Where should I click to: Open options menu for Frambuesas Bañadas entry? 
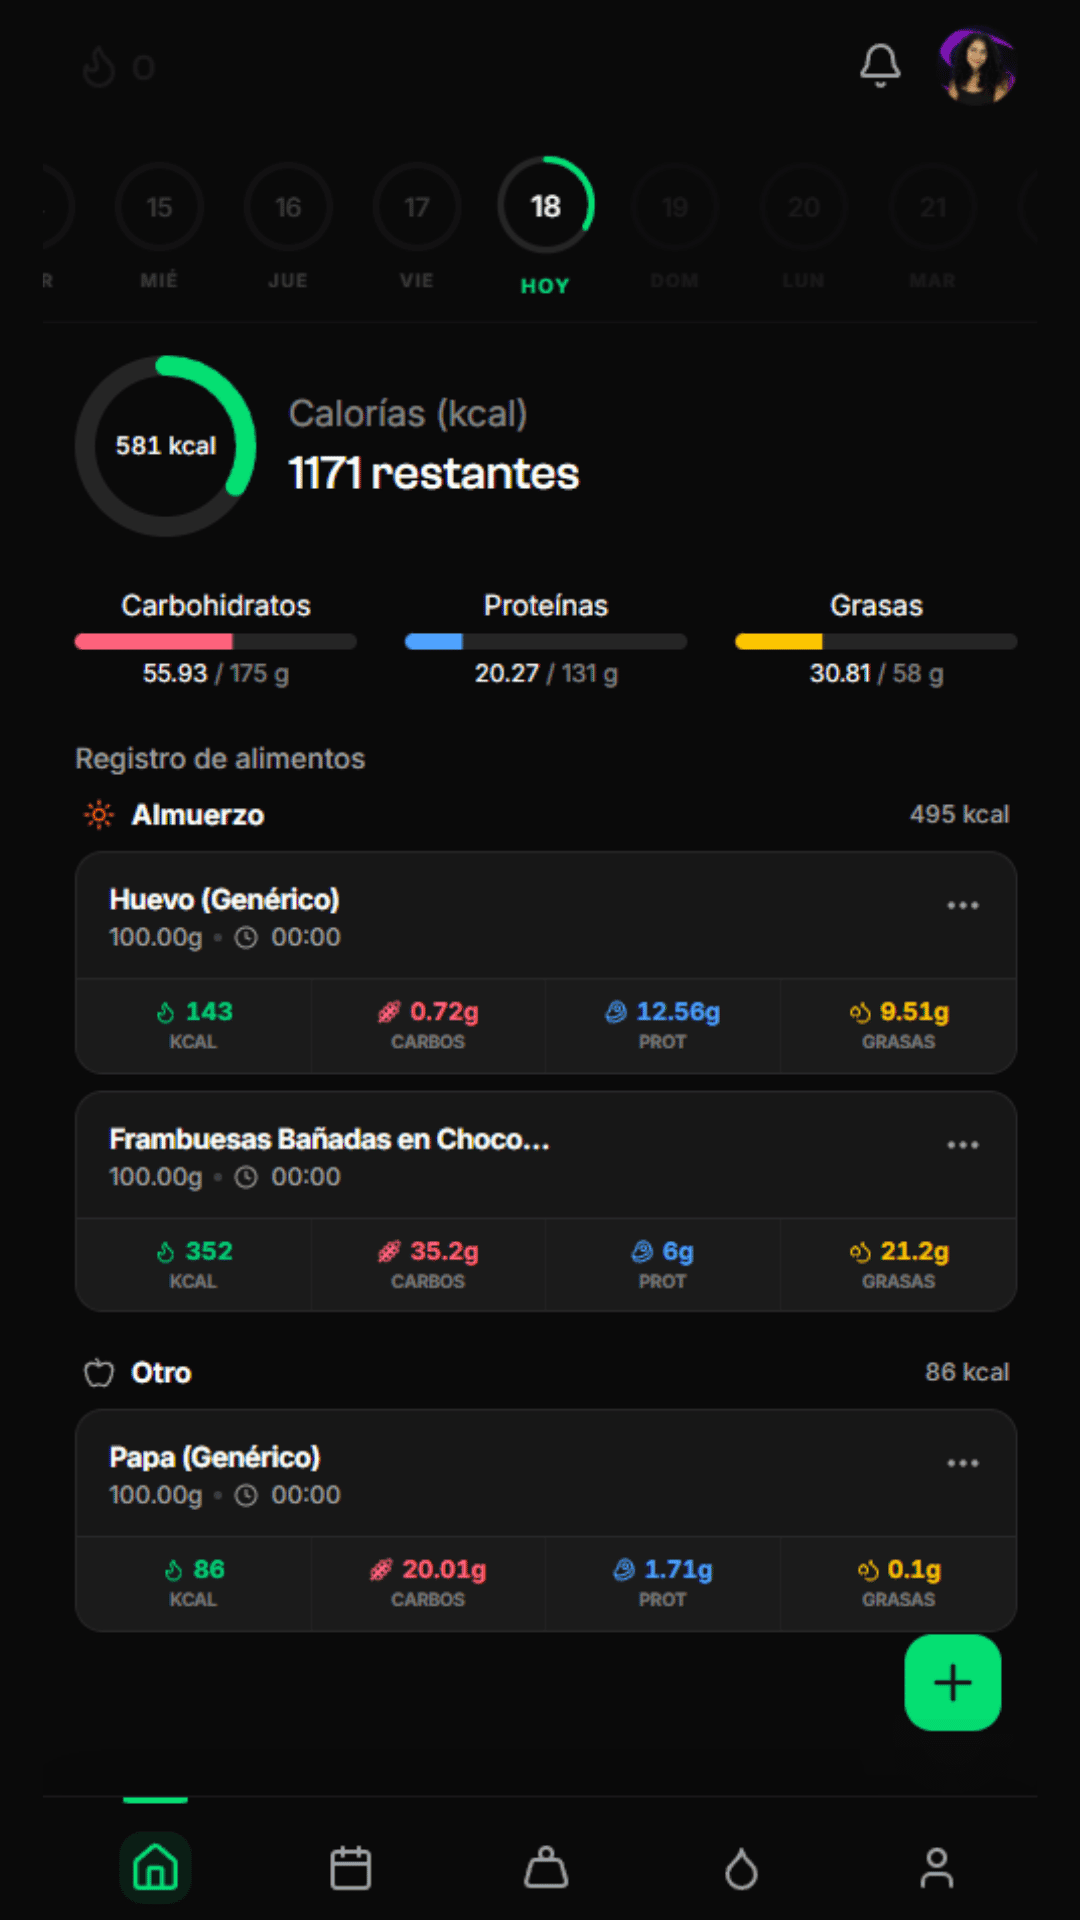pos(962,1145)
